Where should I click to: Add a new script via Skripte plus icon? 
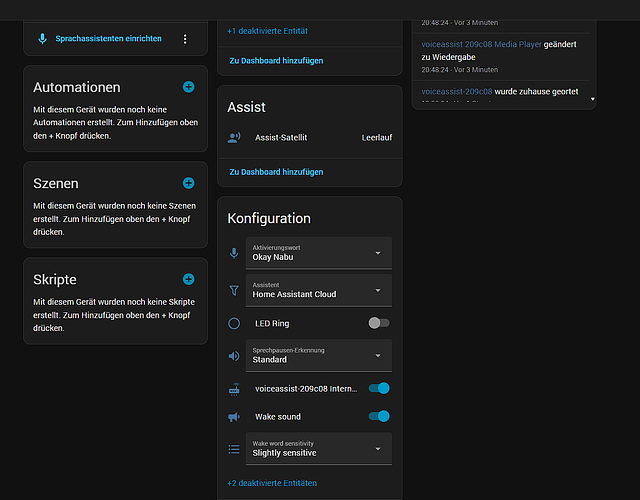click(189, 280)
